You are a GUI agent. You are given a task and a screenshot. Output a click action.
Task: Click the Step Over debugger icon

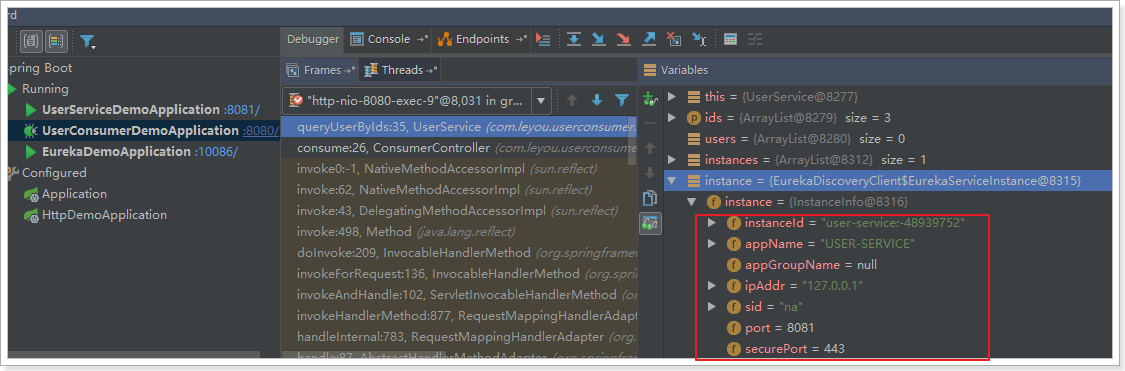(x=573, y=39)
